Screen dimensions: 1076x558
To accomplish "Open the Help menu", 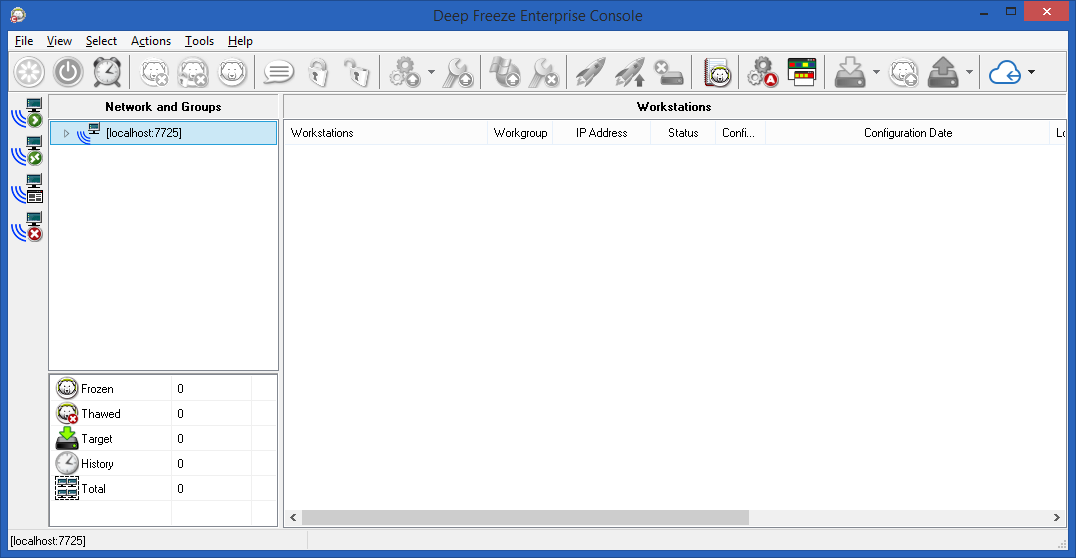I will click(x=240, y=41).
